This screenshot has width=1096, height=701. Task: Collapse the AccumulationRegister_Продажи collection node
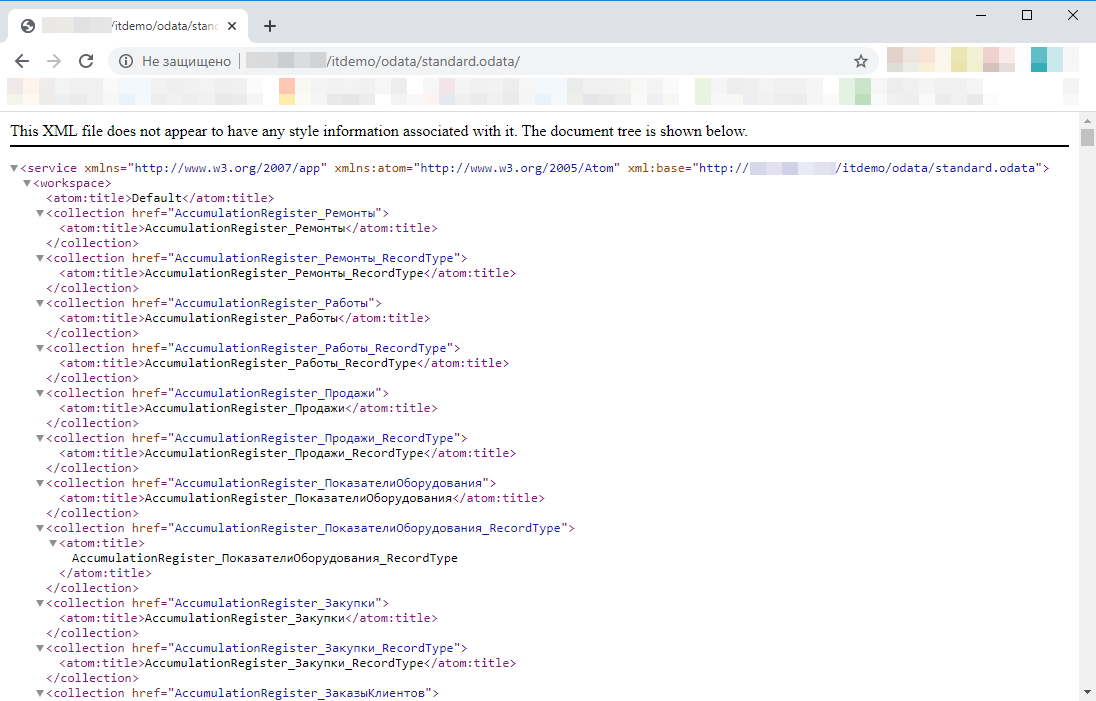click(x=40, y=393)
